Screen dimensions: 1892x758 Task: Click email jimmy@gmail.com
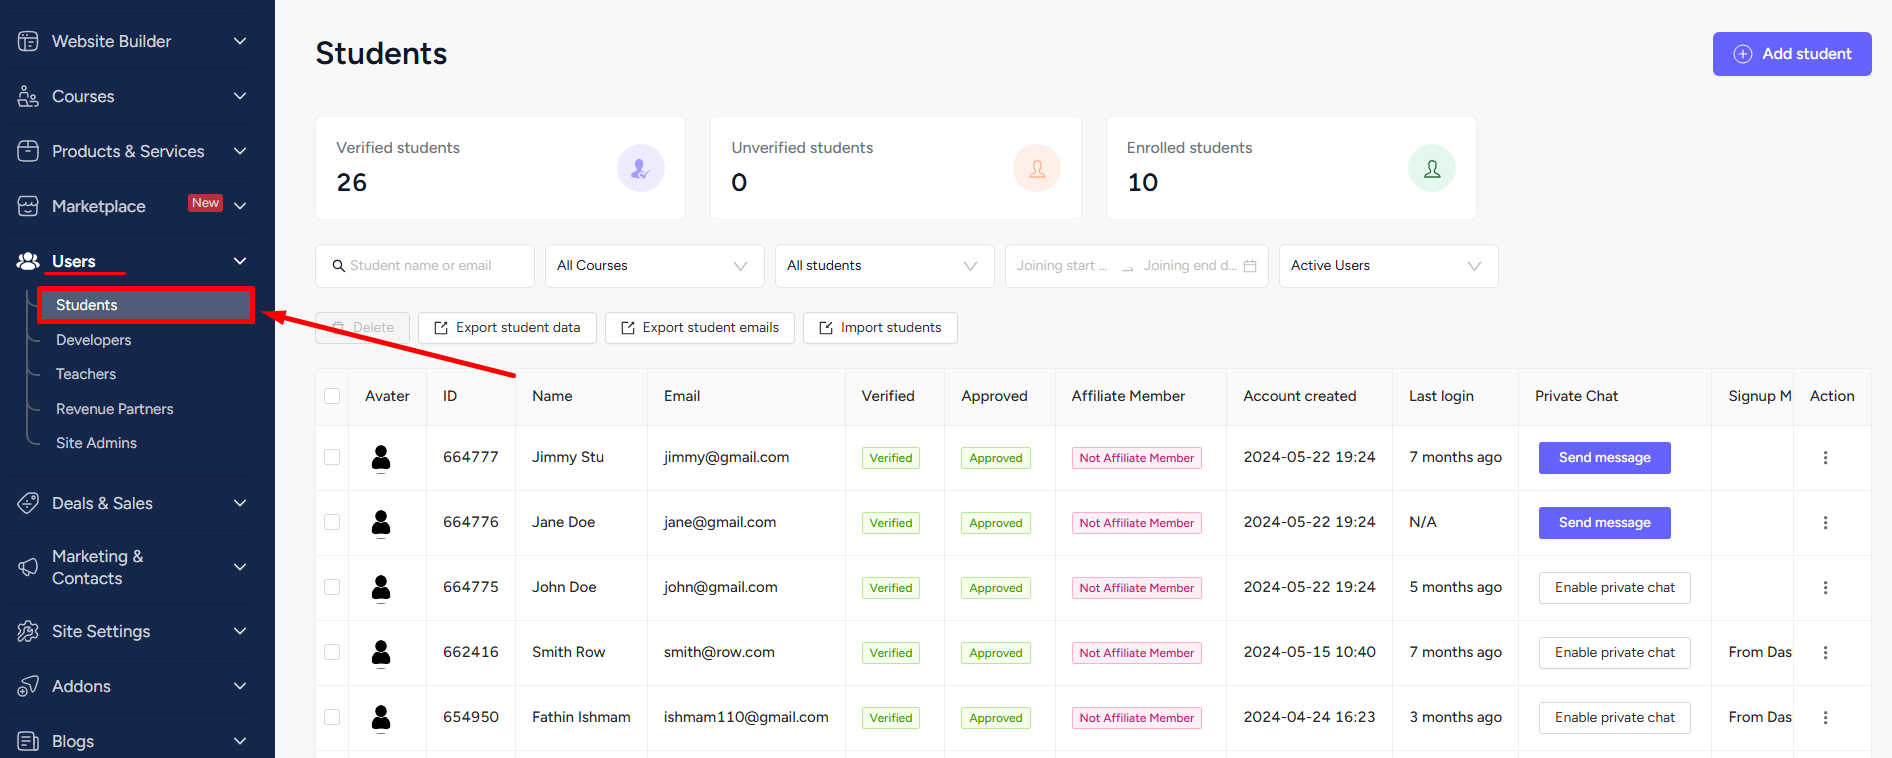coord(726,457)
